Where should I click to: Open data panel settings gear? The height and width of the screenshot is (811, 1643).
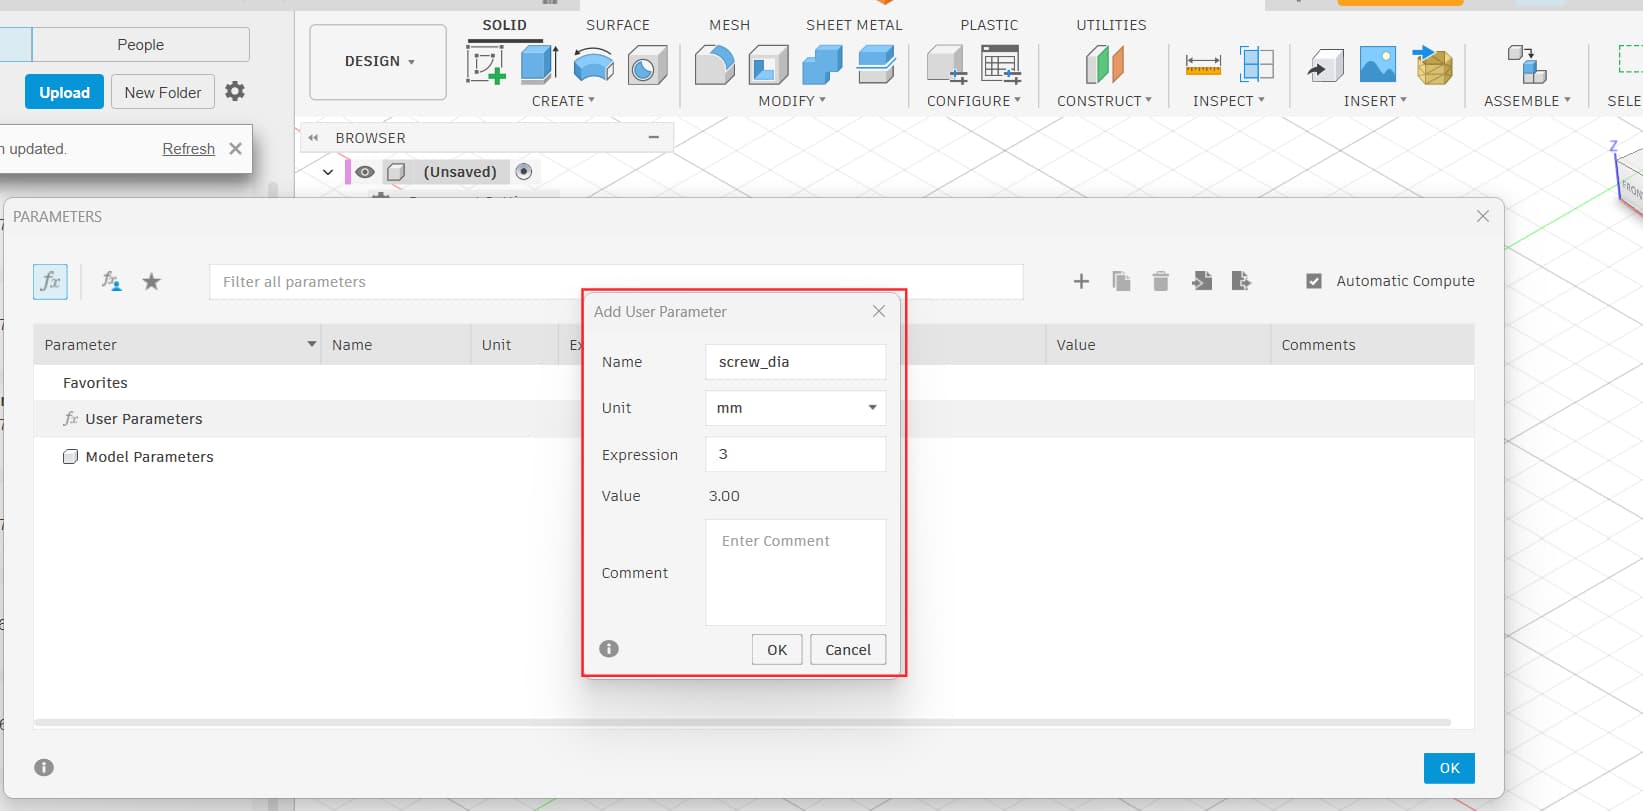click(235, 92)
